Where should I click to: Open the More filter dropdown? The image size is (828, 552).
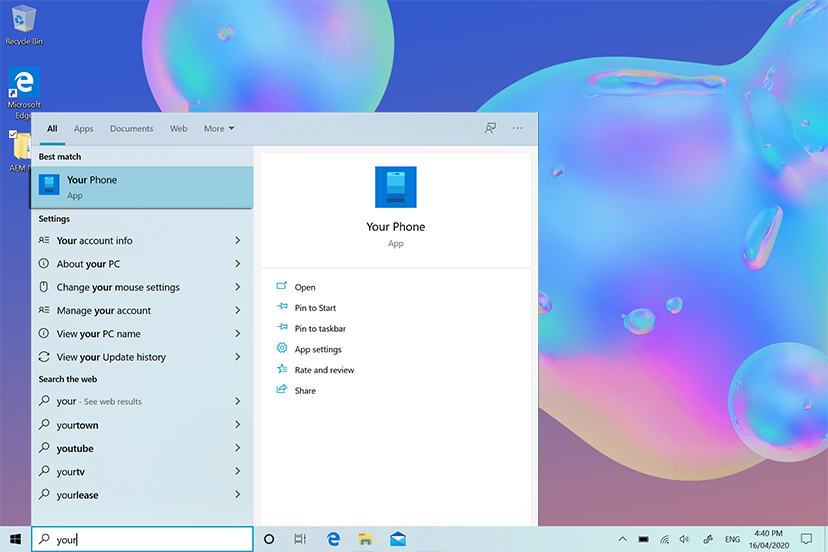[219, 128]
